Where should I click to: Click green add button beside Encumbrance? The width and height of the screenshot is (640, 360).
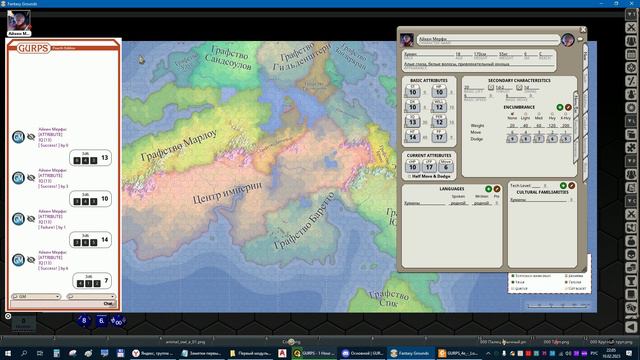tap(560, 107)
